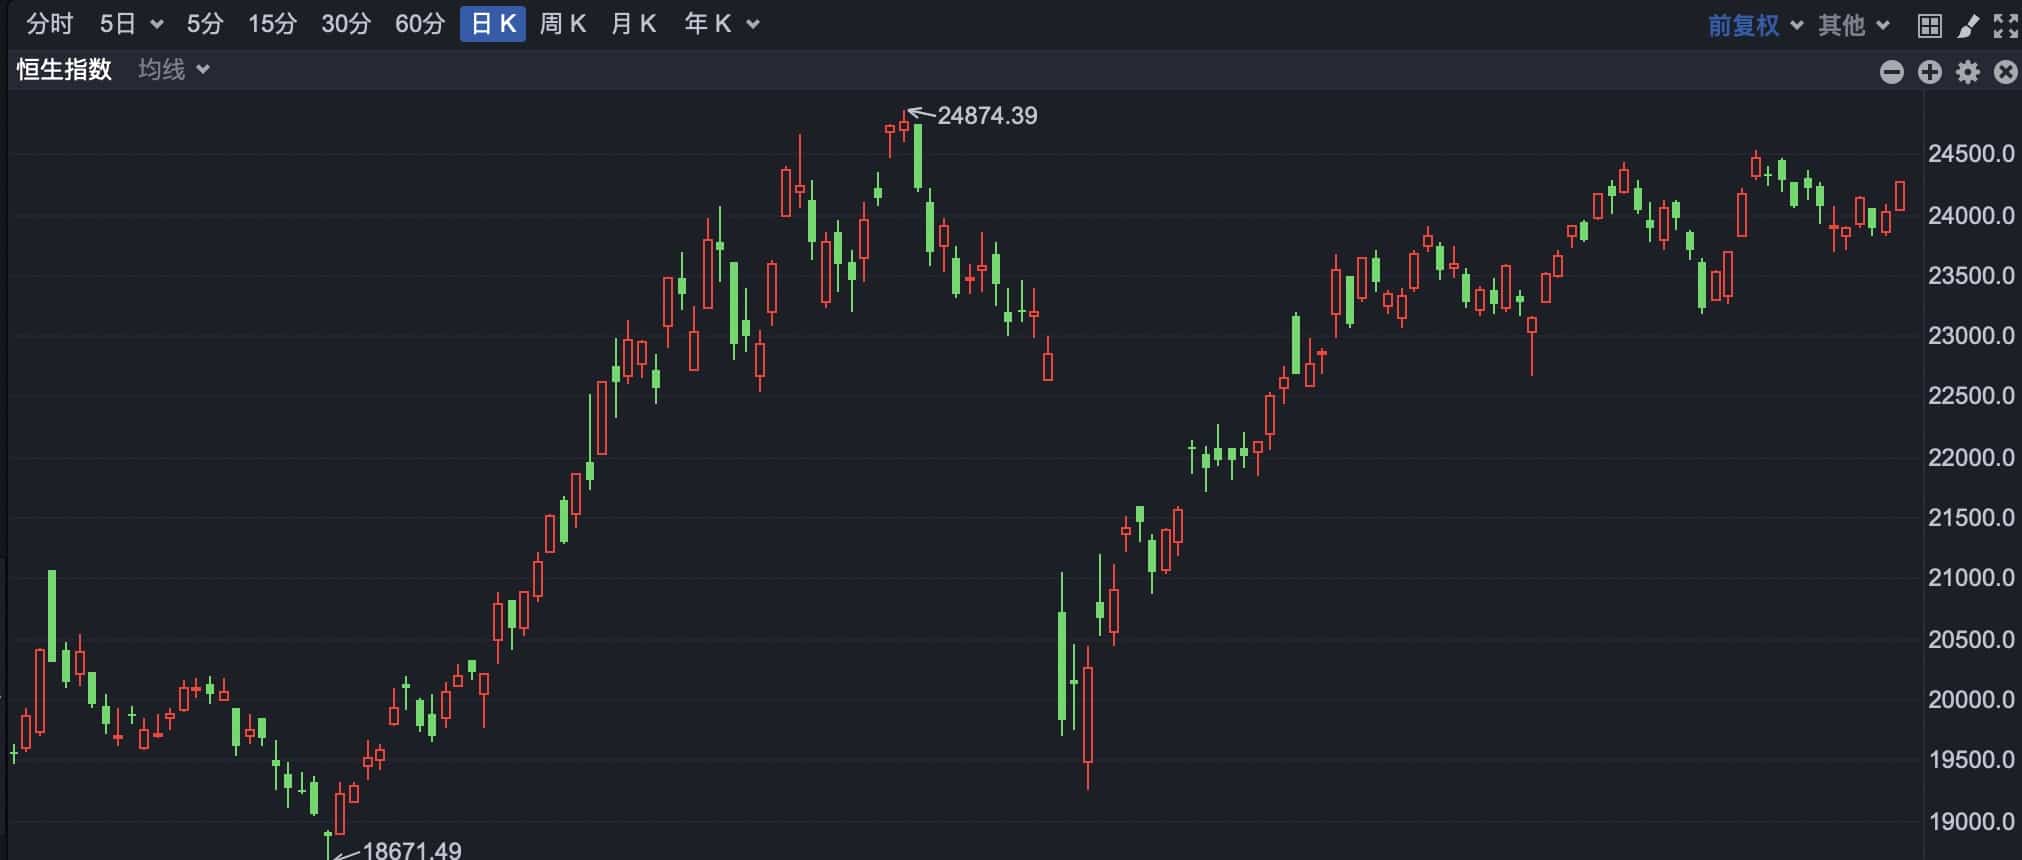Select the drawing pen tool icon
This screenshot has height=860, width=2022.
[1967, 26]
